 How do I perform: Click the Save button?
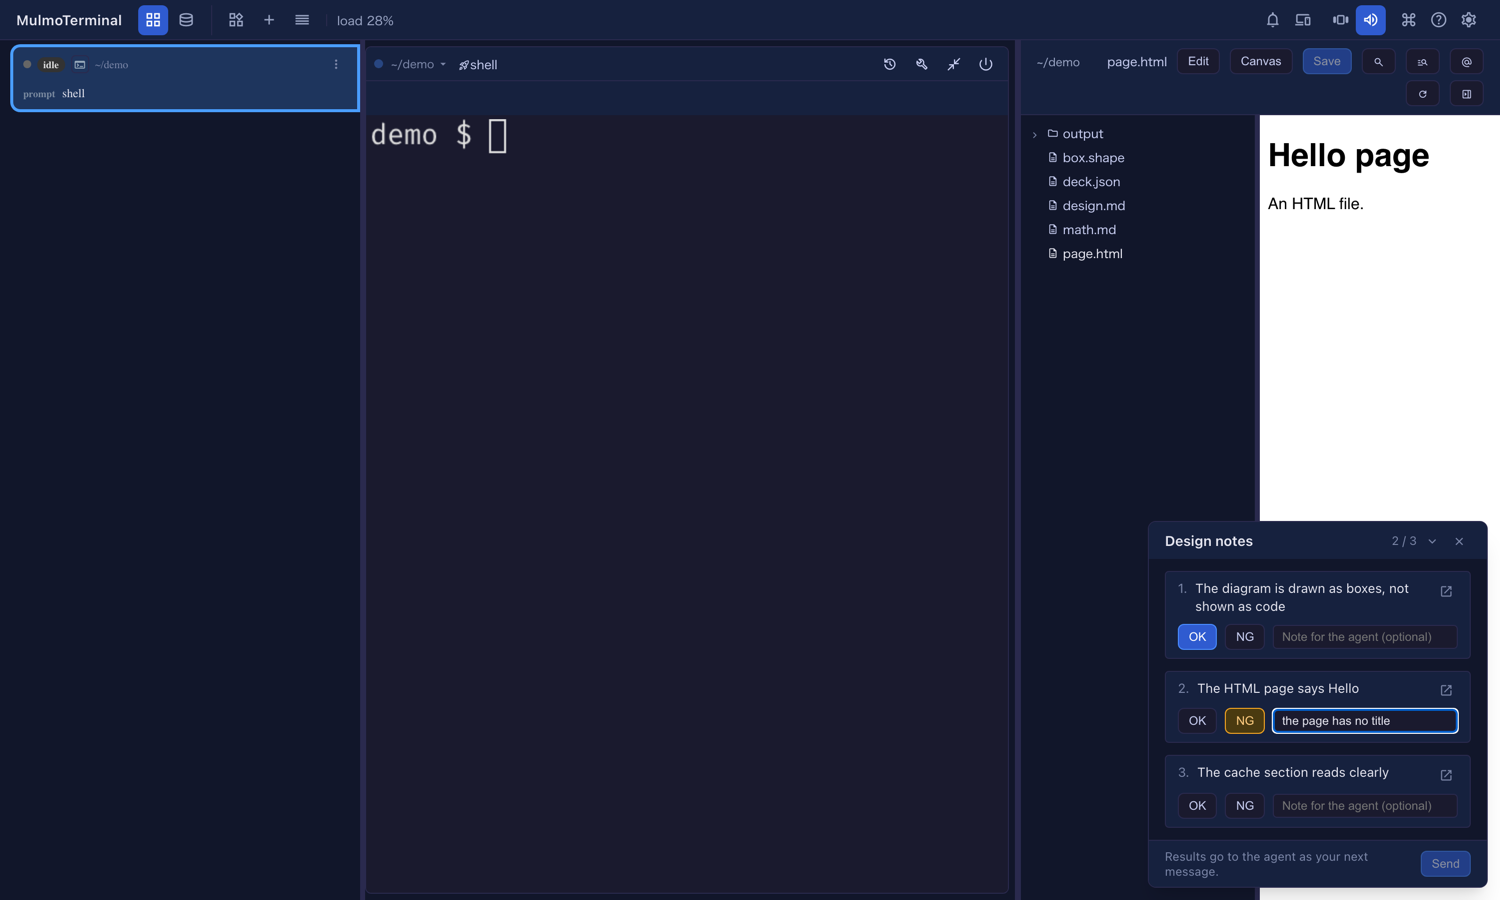[1327, 62]
